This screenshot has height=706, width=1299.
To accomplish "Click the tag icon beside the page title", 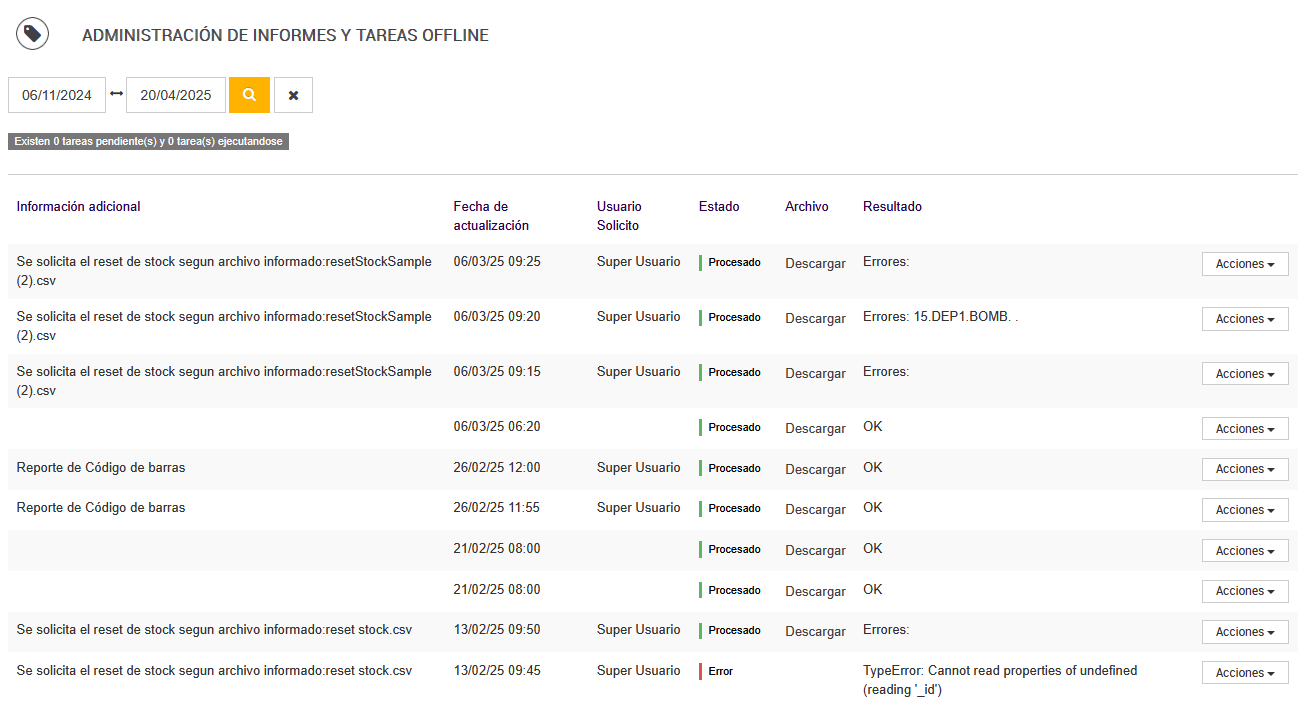I will [x=32, y=34].
